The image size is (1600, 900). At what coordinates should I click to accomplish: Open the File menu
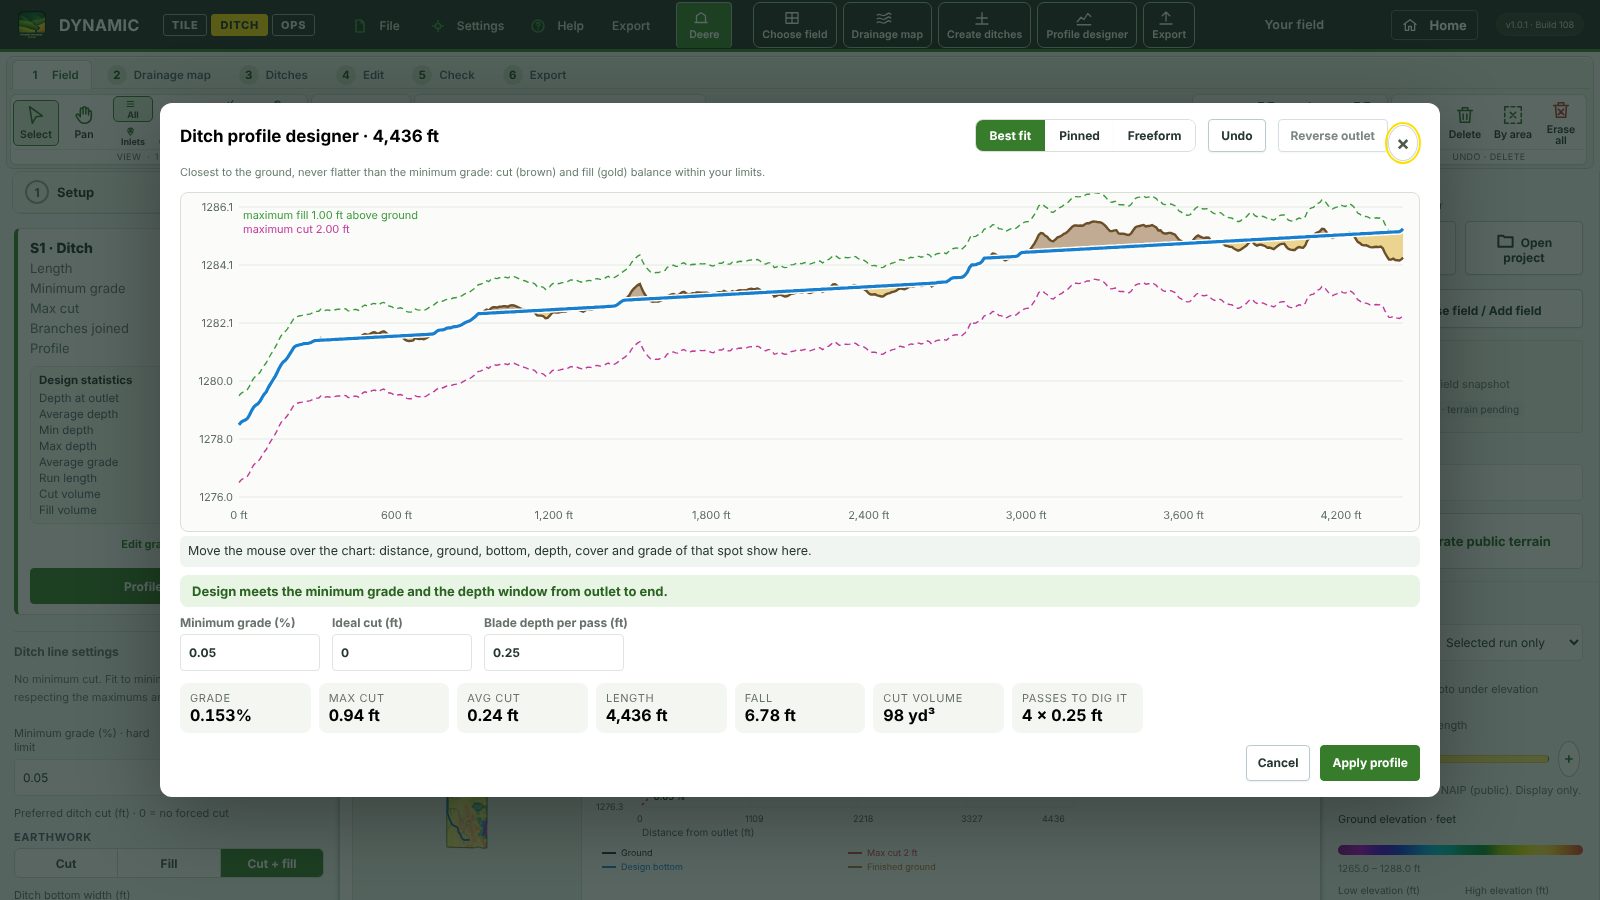point(378,26)
